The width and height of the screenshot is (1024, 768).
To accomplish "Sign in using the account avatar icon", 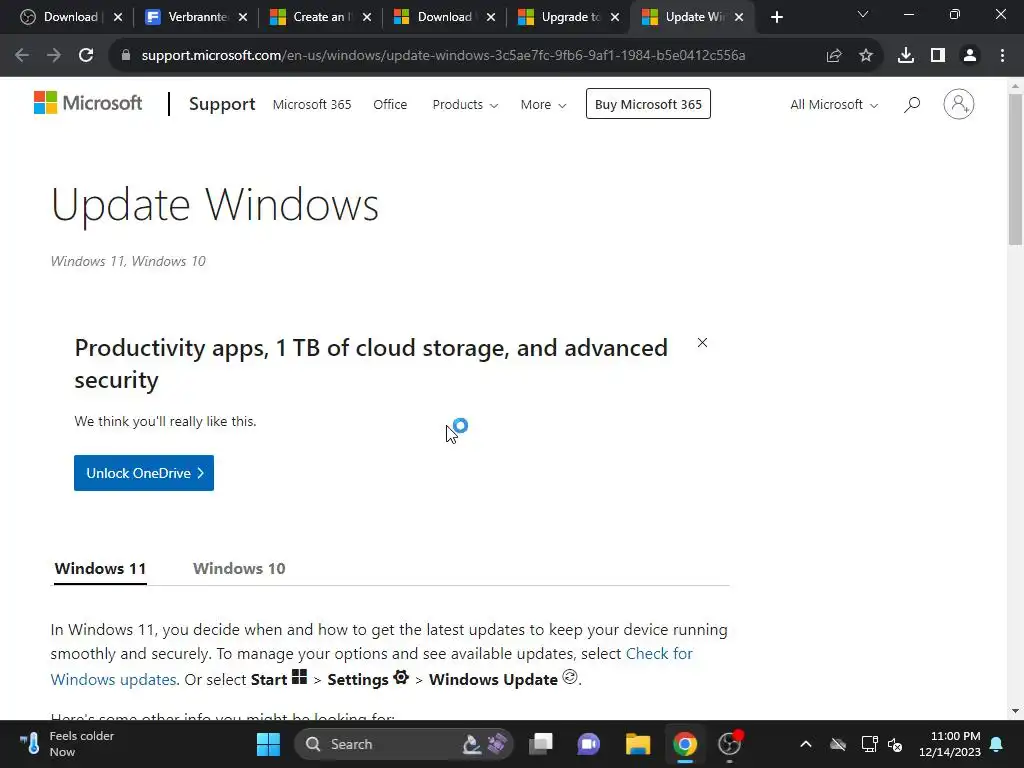I will (x=959, y=104).
